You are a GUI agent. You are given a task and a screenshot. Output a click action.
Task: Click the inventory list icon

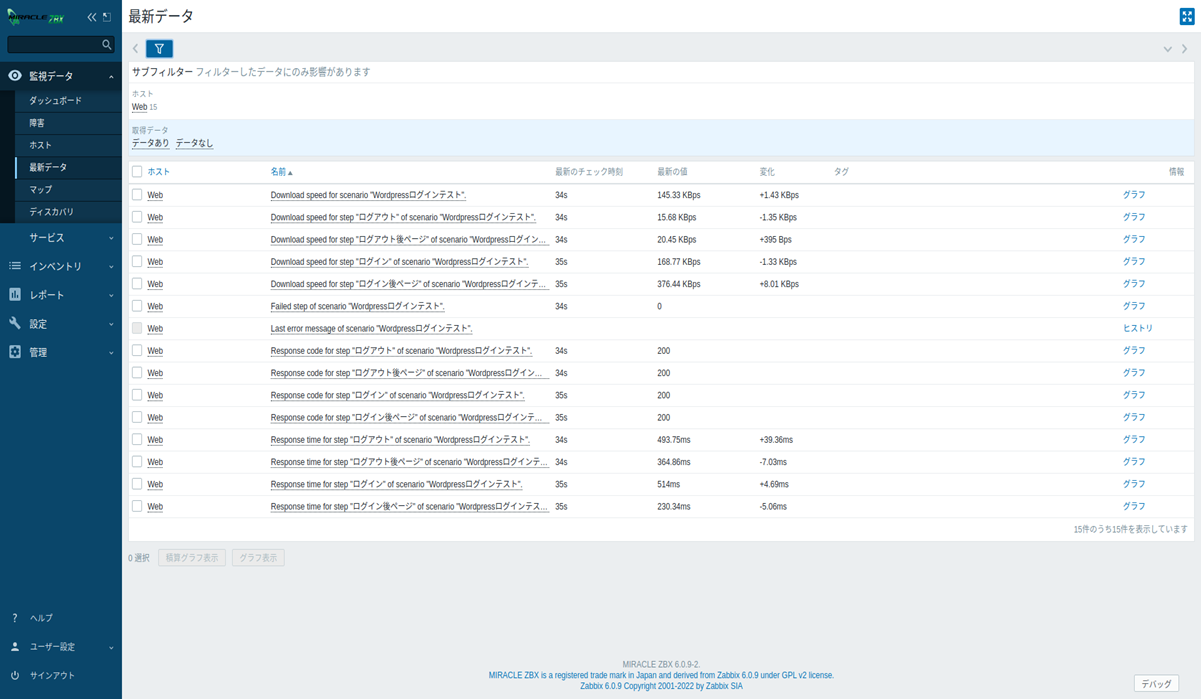click(x=15, y=266)
